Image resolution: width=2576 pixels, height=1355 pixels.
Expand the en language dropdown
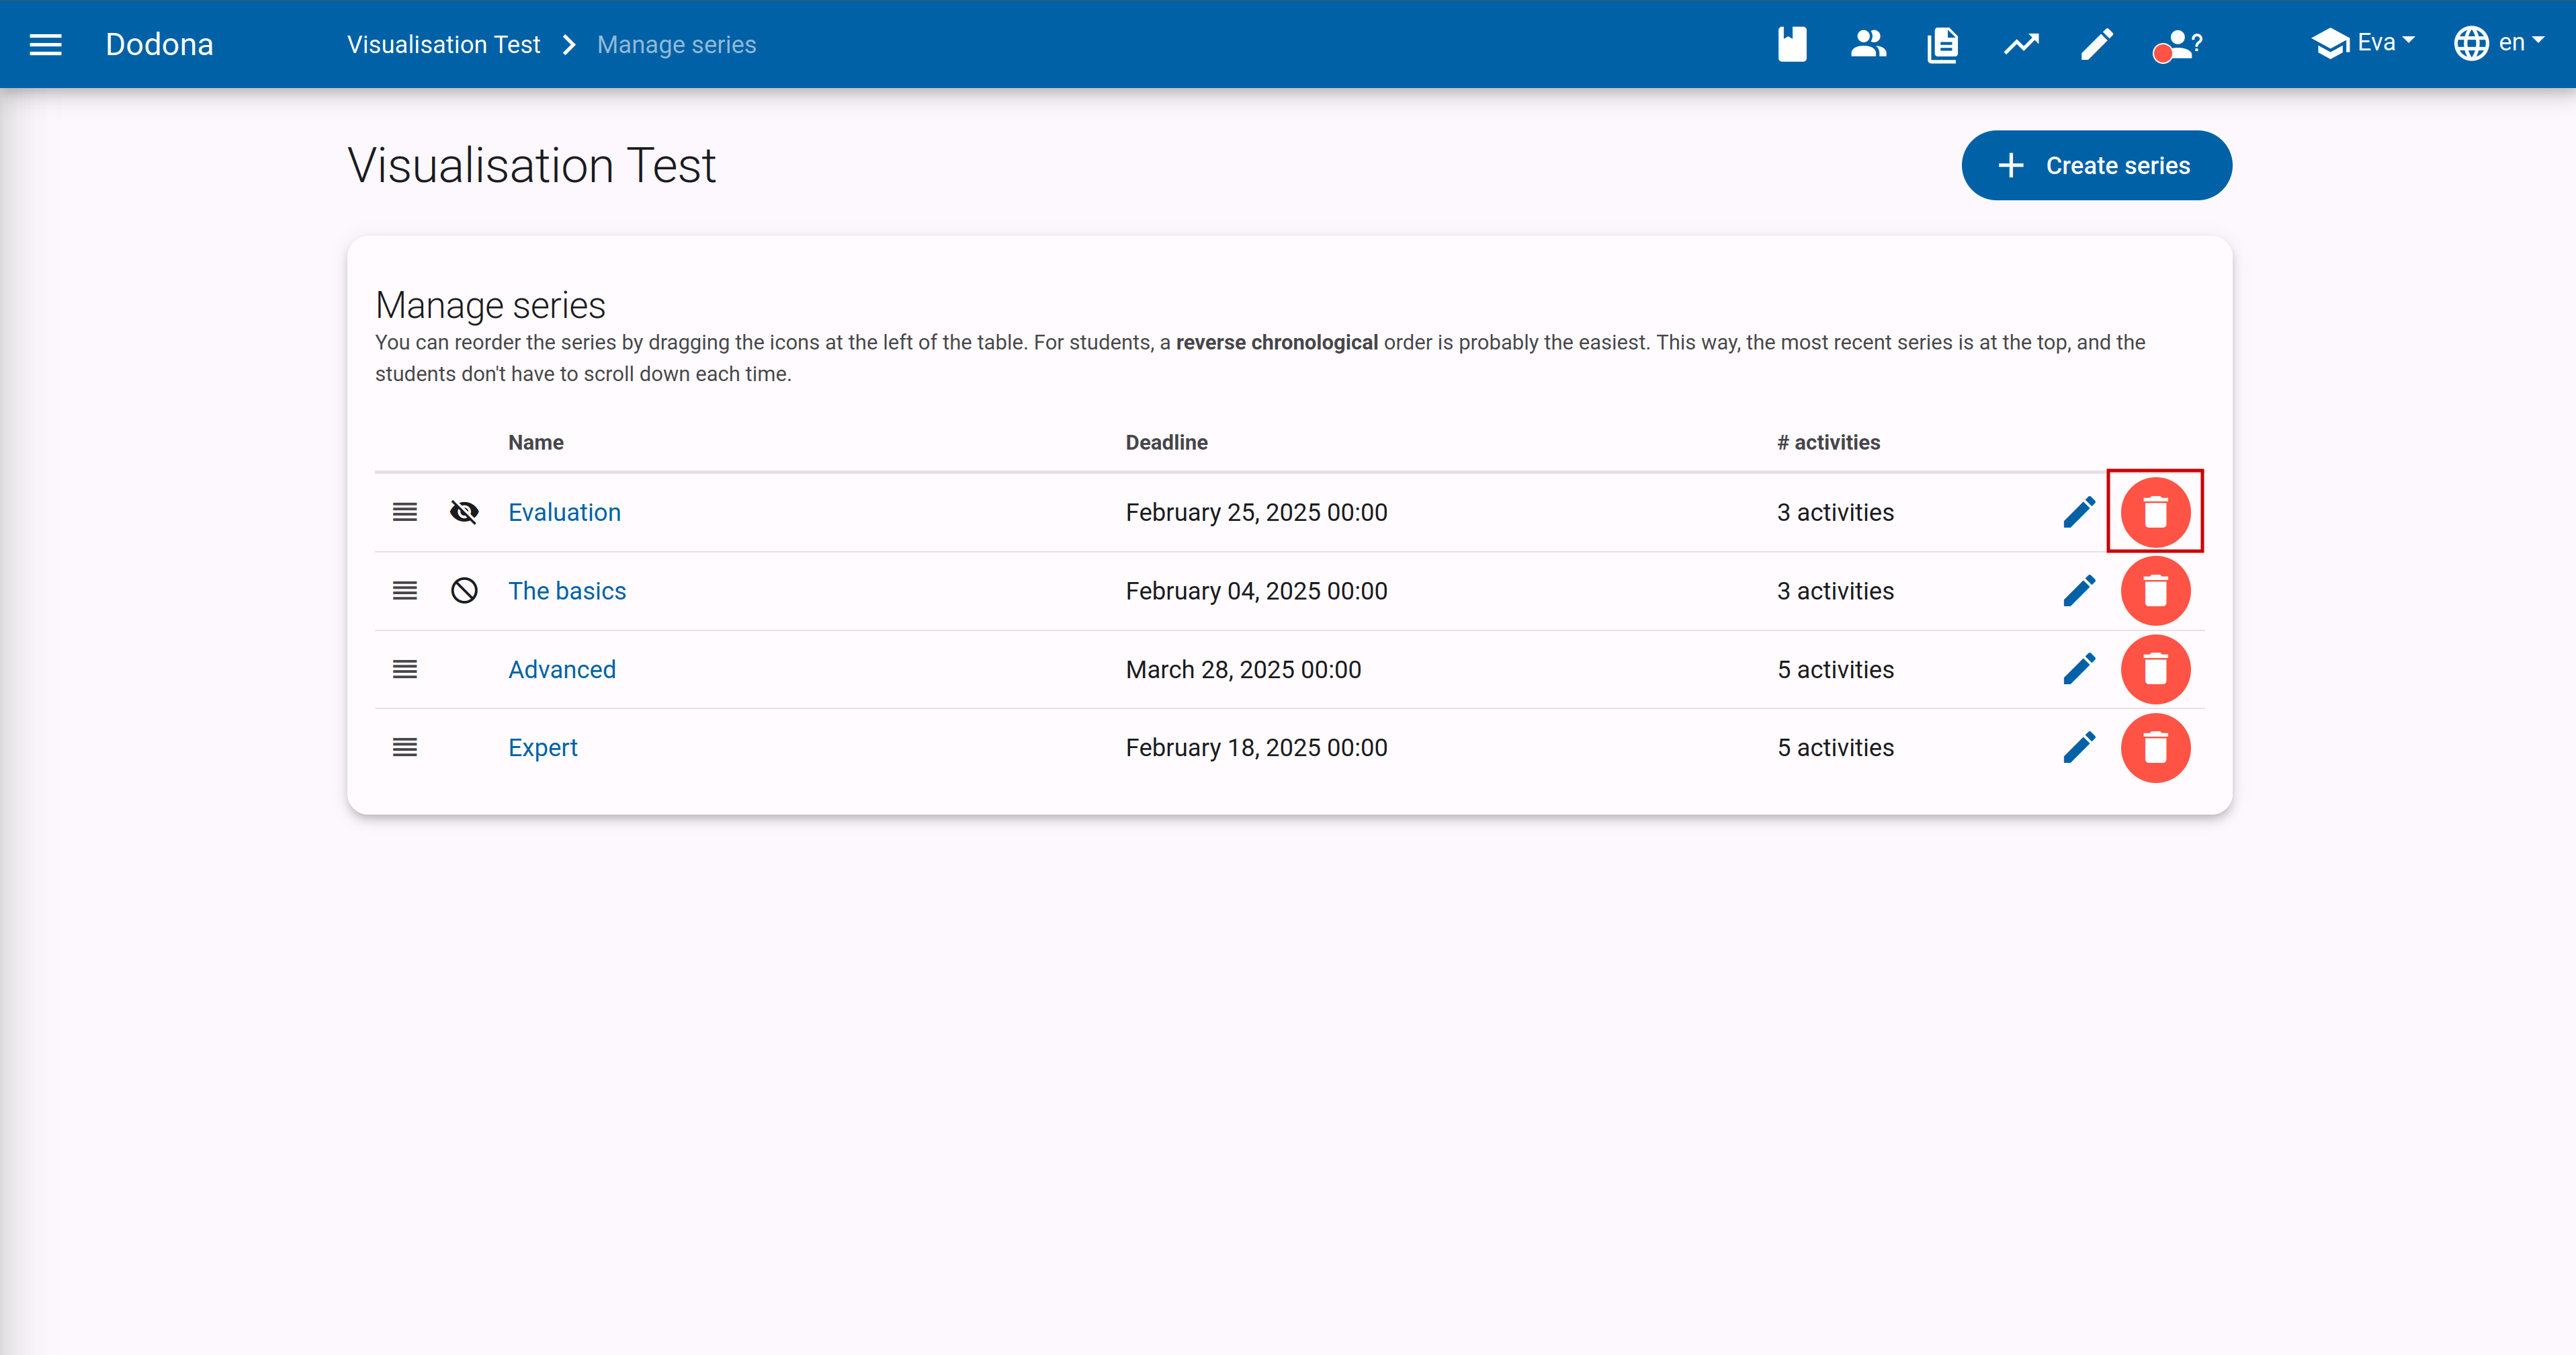coord(2498,43)
